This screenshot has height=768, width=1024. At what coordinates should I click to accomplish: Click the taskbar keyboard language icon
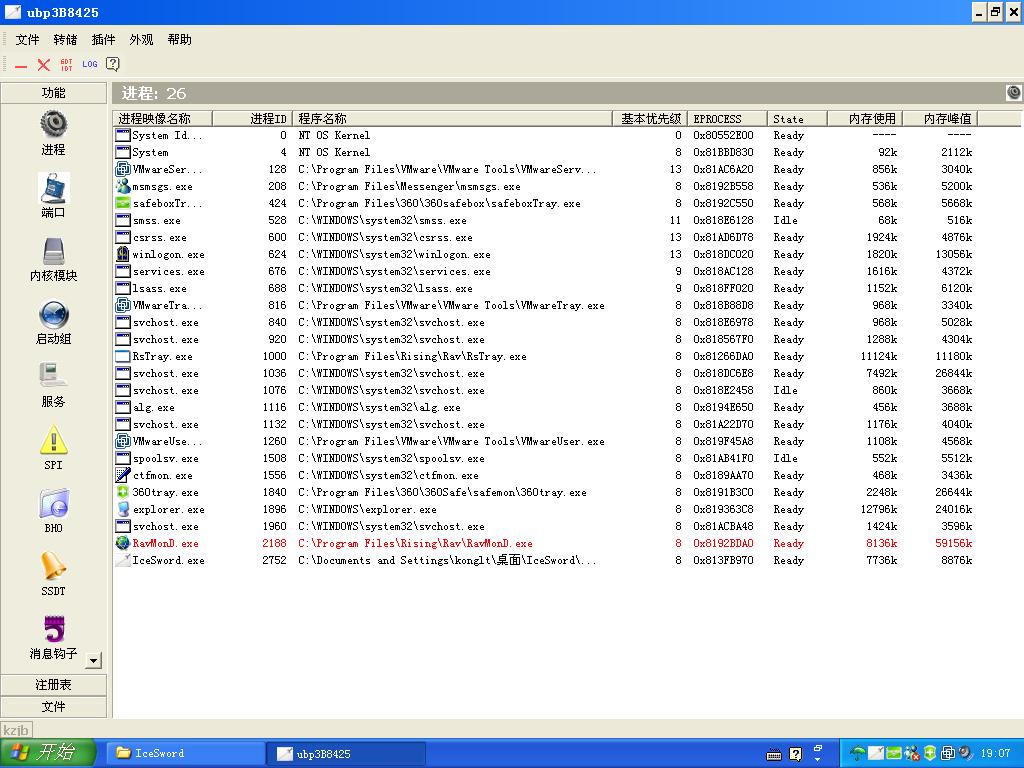pyautogui.click(x=774, y=755)
